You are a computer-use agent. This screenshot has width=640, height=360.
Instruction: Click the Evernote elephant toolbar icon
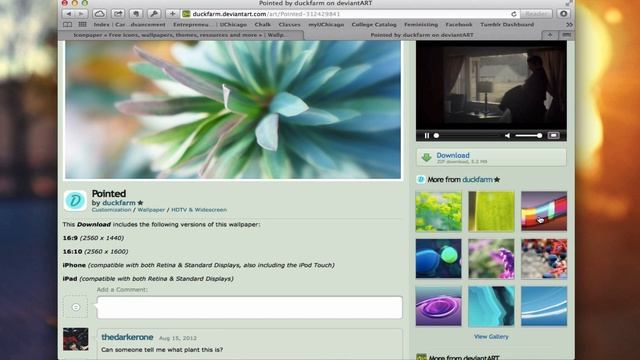coord(136,14)
